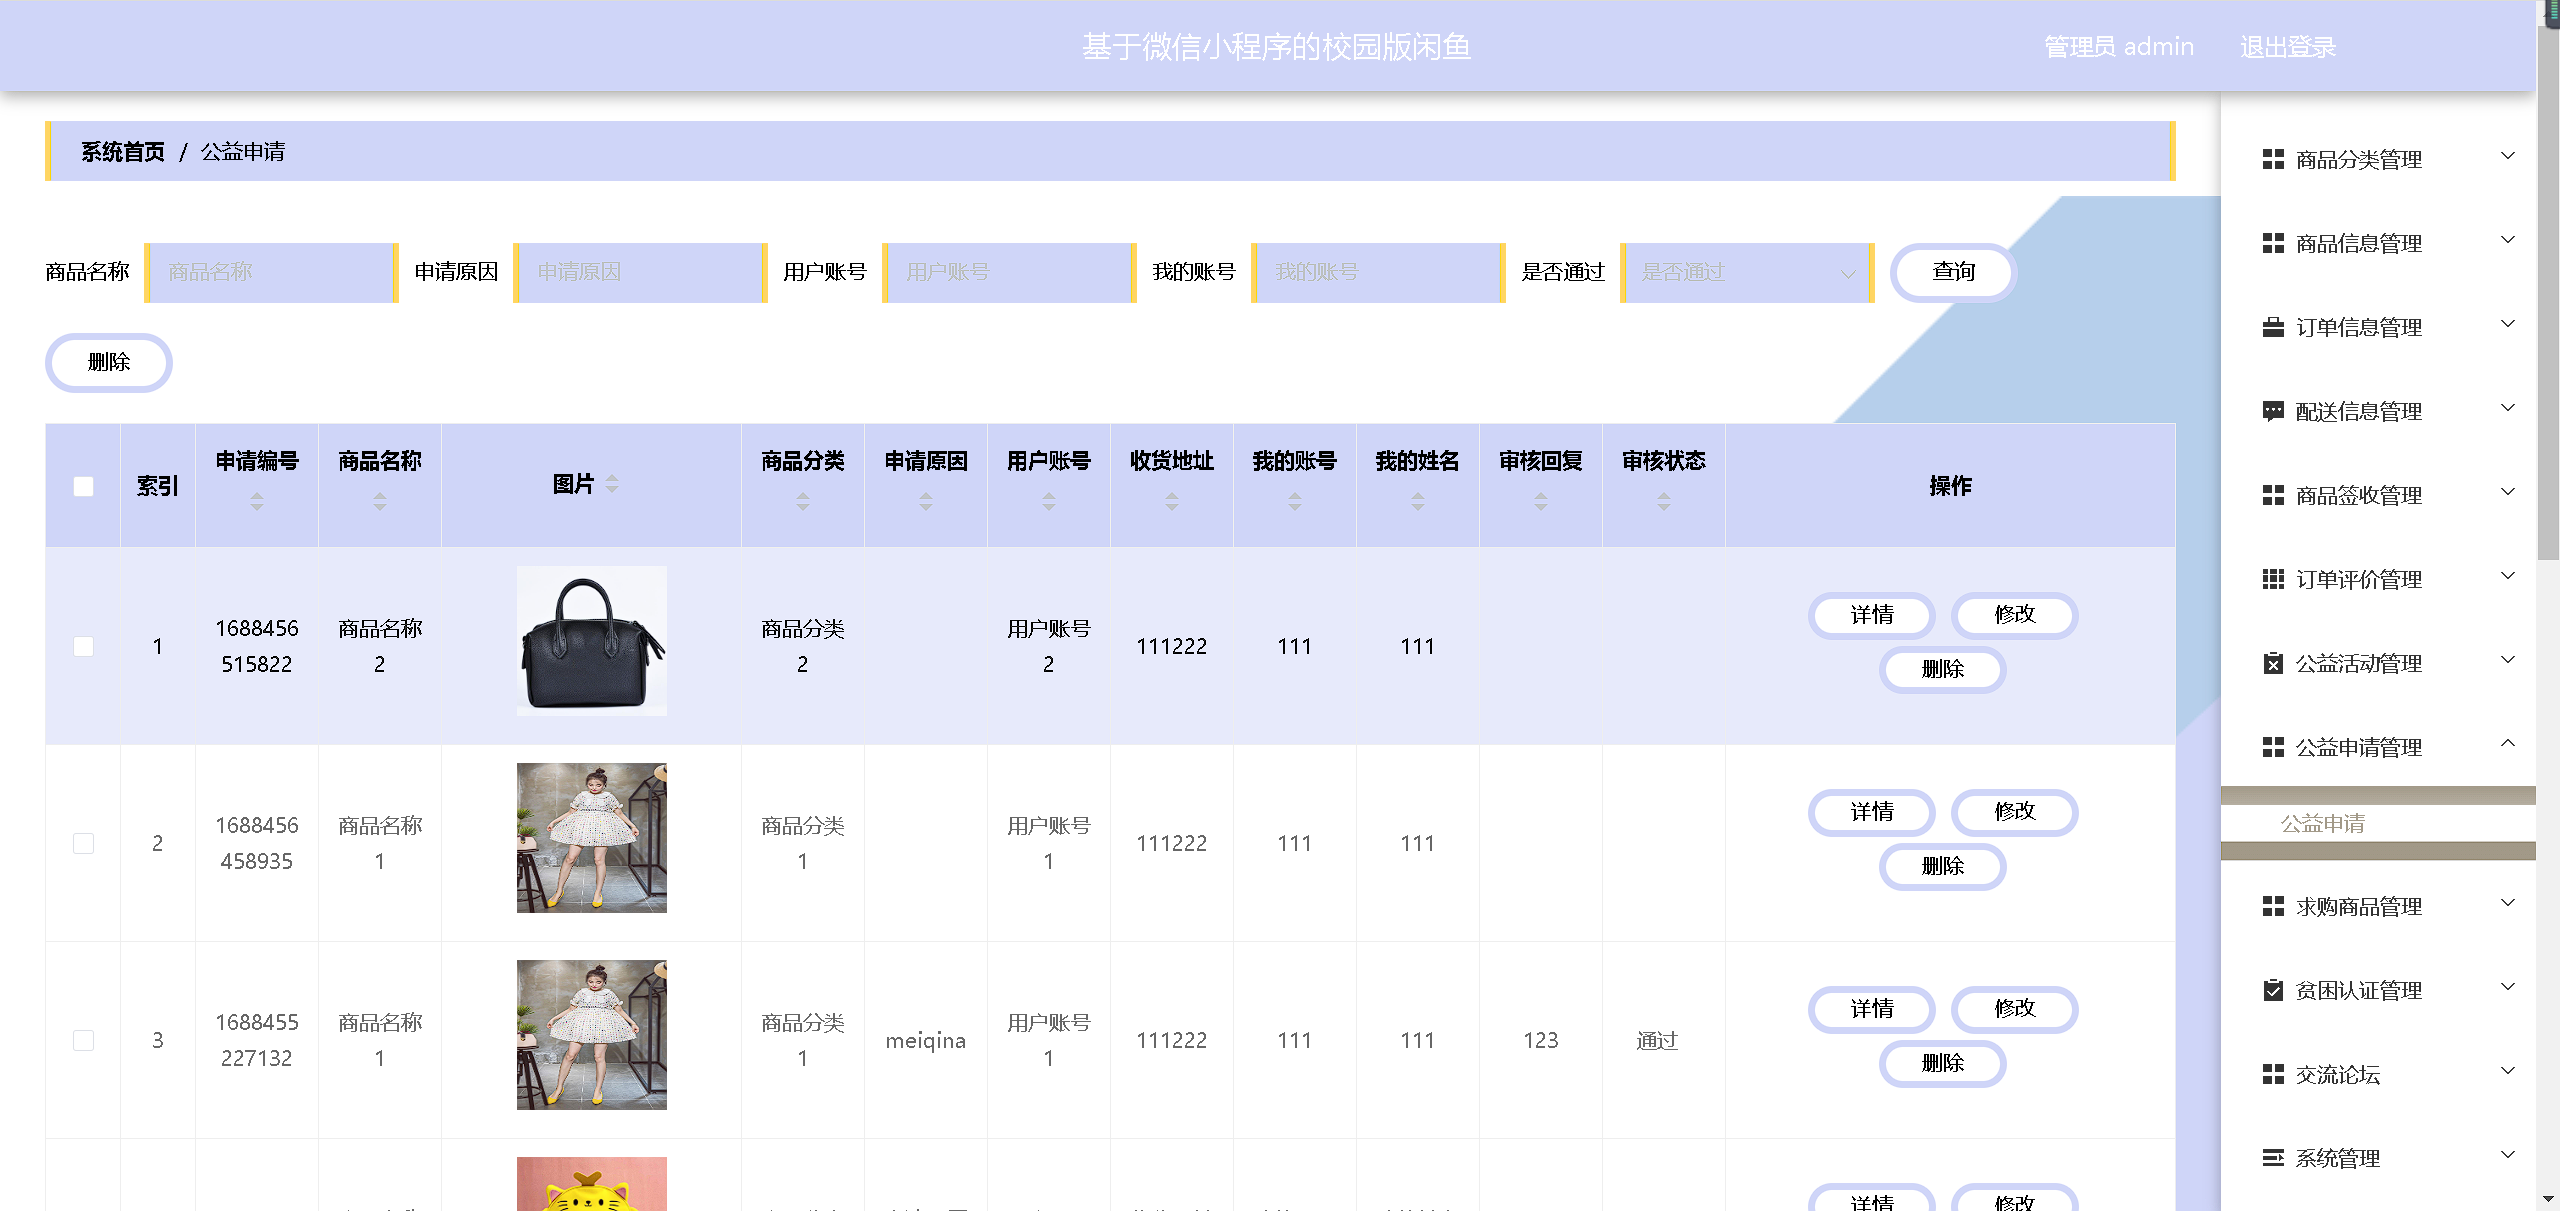Click the grid icon beside 订单评价管理
2560x1211 pixels.
coord(2273,579)
